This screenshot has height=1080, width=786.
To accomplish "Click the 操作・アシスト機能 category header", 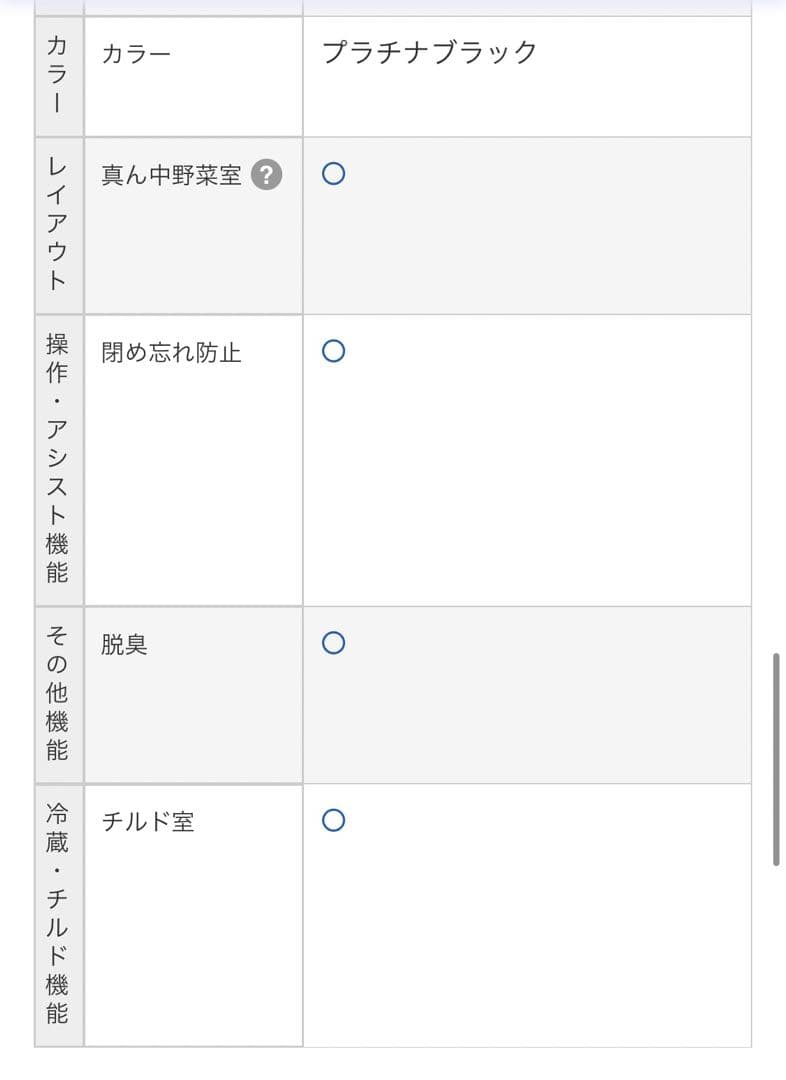I will point(58,459).
